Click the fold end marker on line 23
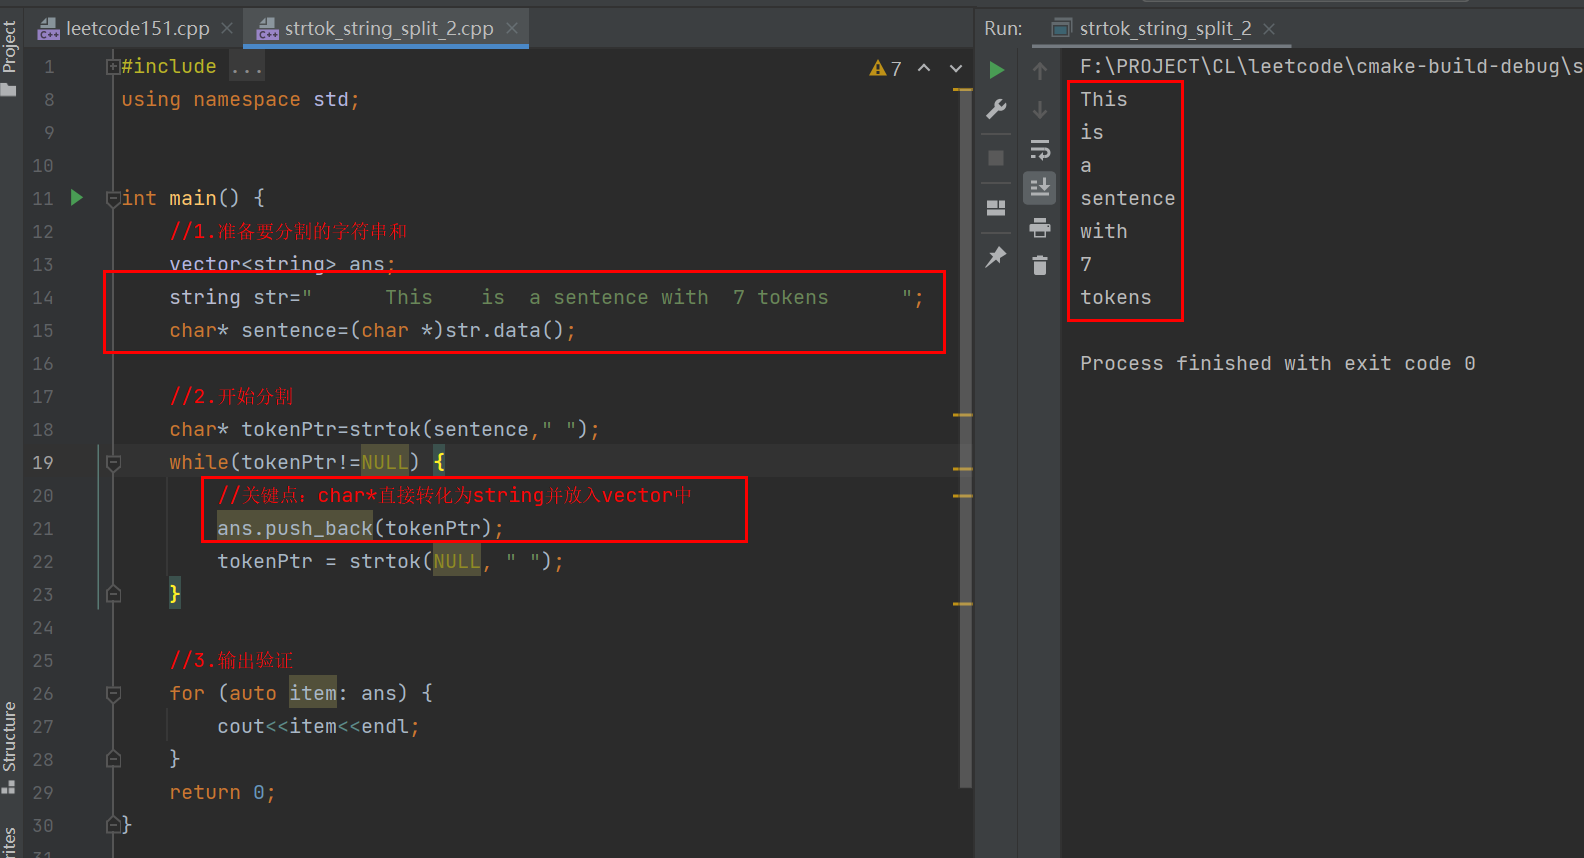Image resolution: width=1584 pixels, height=858 pixels. 113,594
